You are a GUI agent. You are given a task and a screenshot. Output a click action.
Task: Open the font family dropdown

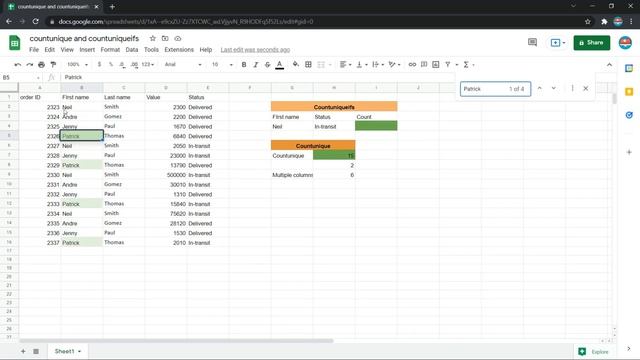click(x=183, y=64)
